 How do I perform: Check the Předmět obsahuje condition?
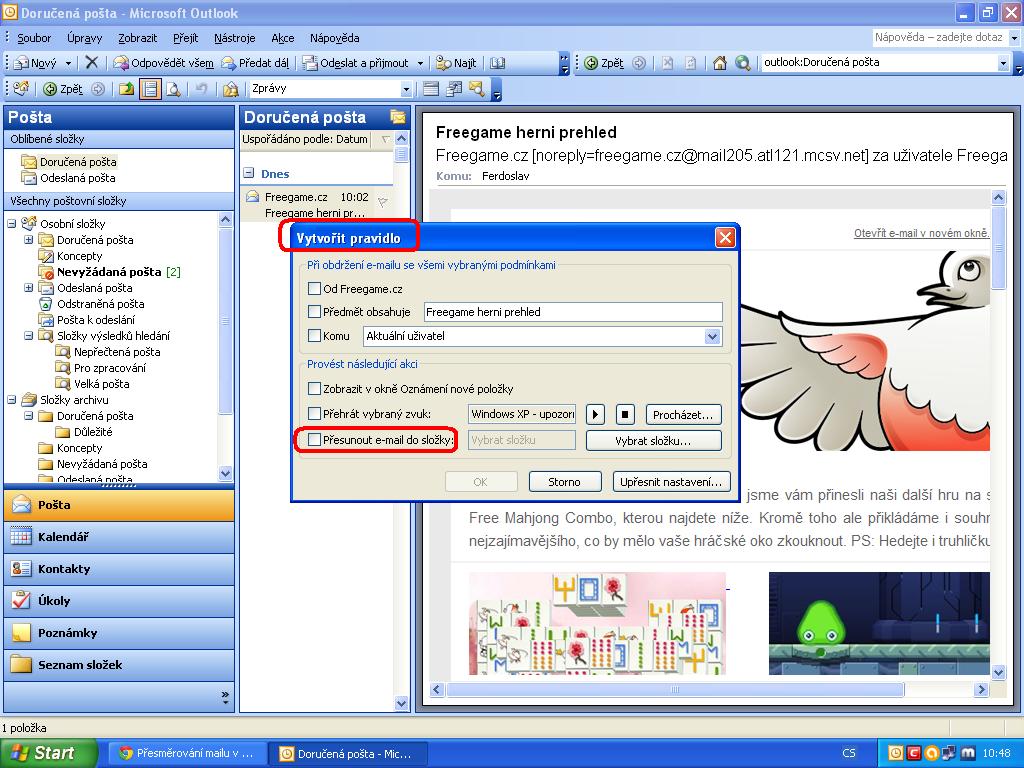click(314, 312)
